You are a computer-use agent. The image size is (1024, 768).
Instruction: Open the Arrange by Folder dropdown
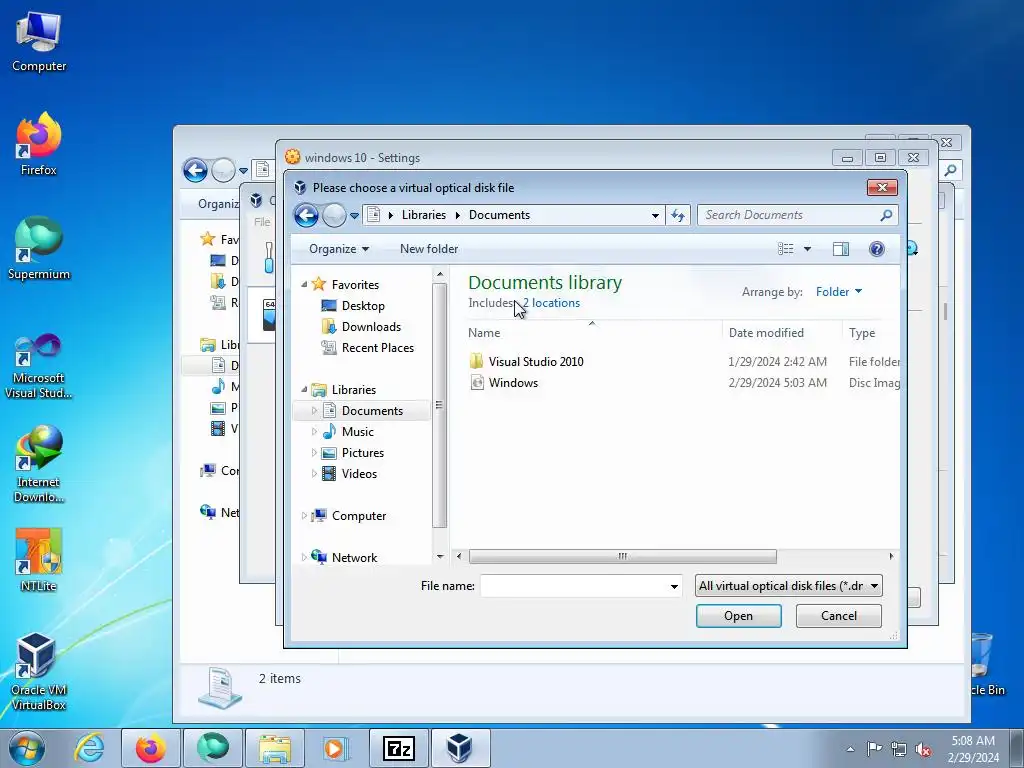click(x=839, y=292)
